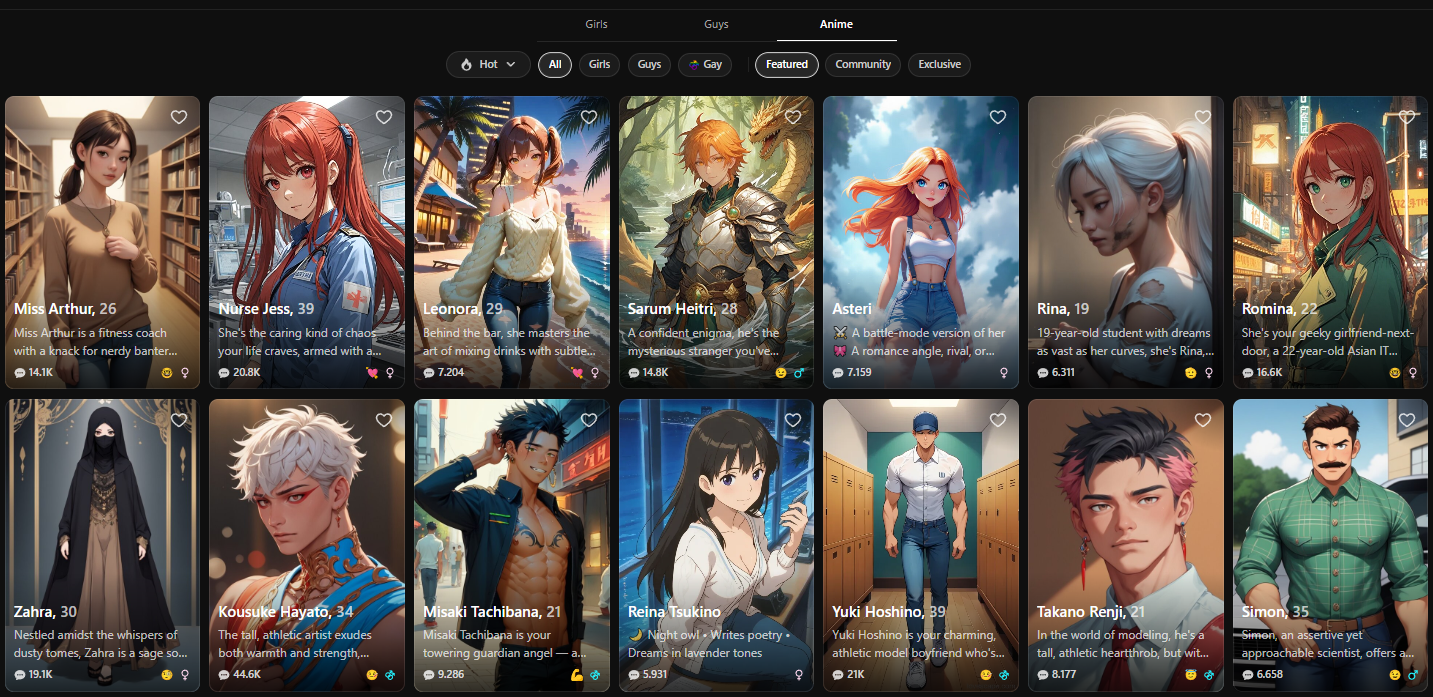The image size is (1433, 697).
Task: Open Takano Renji's character card
Action: [x=1125, y=520]
